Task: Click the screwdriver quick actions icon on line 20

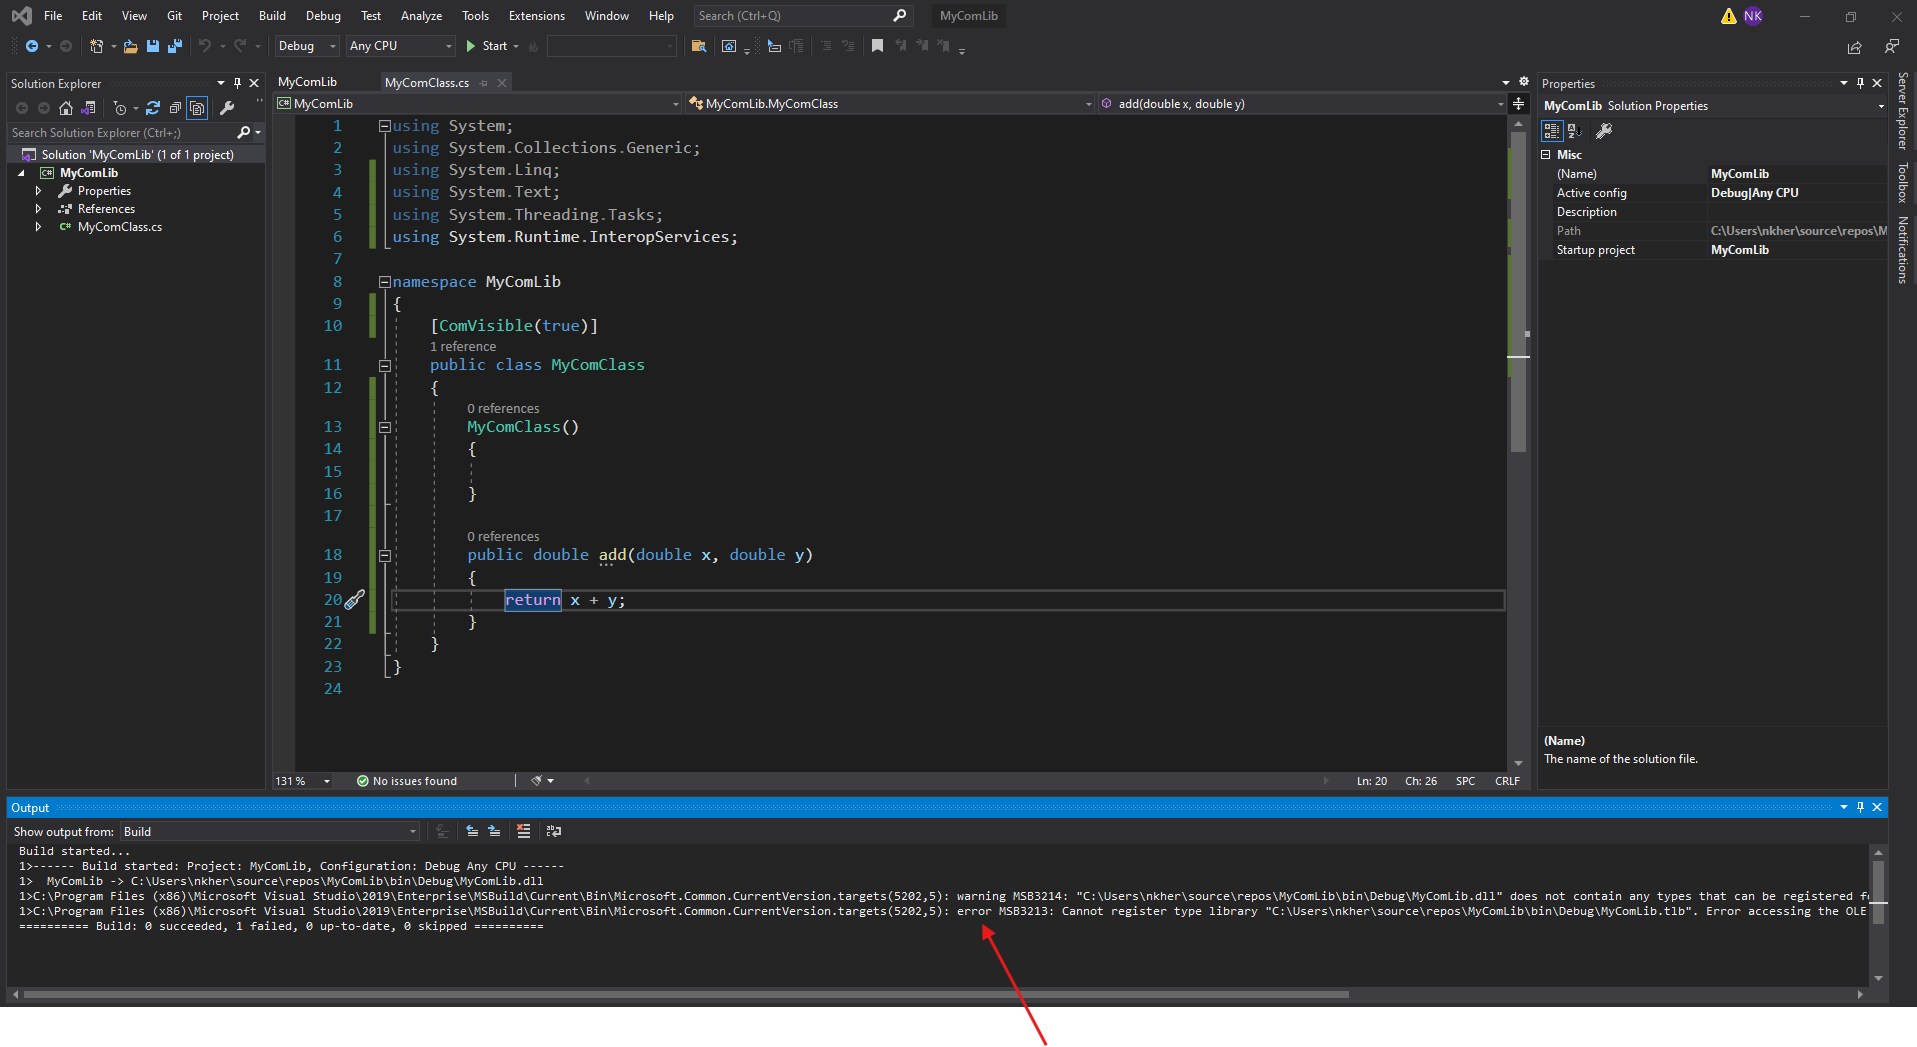Action: tap(355, 599)
